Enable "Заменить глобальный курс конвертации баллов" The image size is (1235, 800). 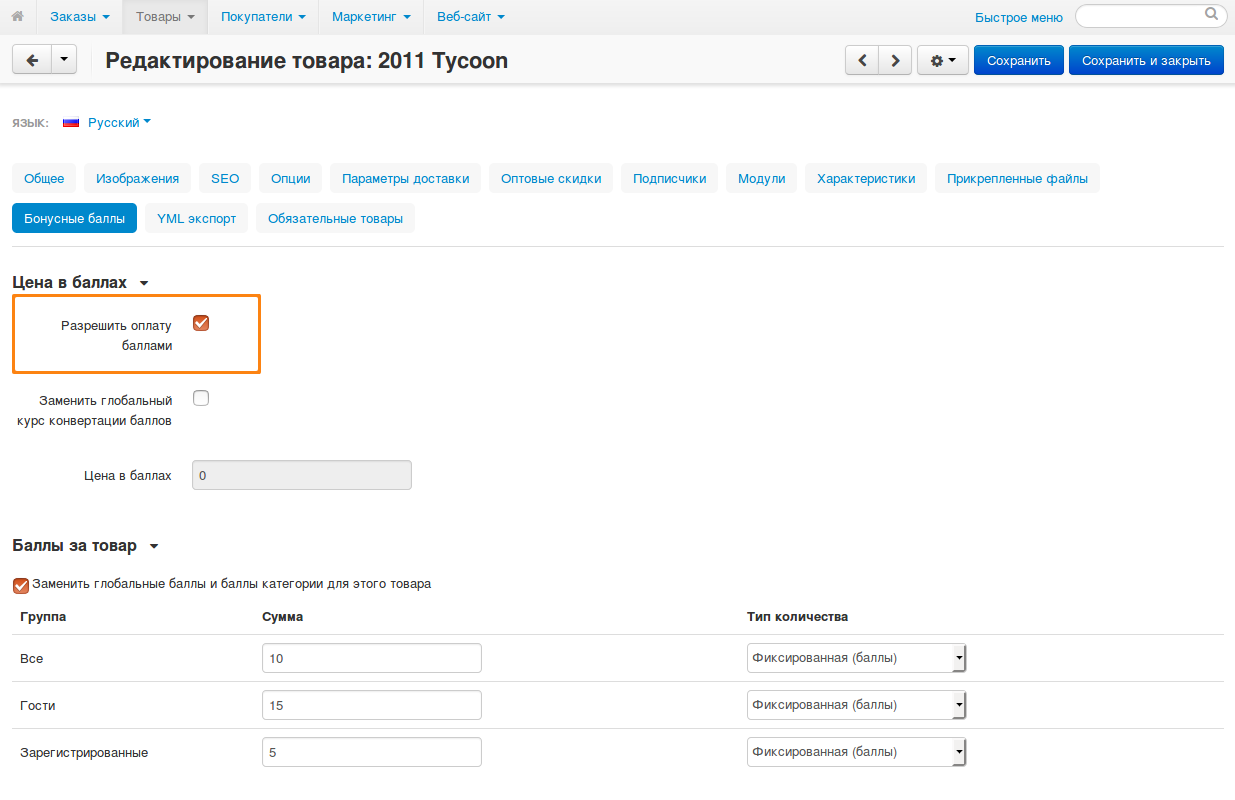coord(201,398)
